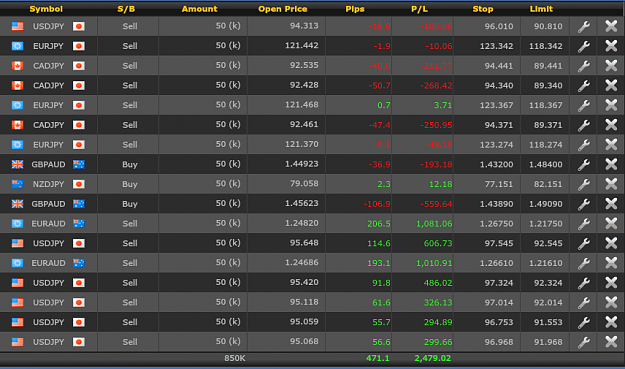Close the CADJPY position opened at 92.535
This screenshot has height=369, width=625.
pyautogui.click(x=611, y=66)
